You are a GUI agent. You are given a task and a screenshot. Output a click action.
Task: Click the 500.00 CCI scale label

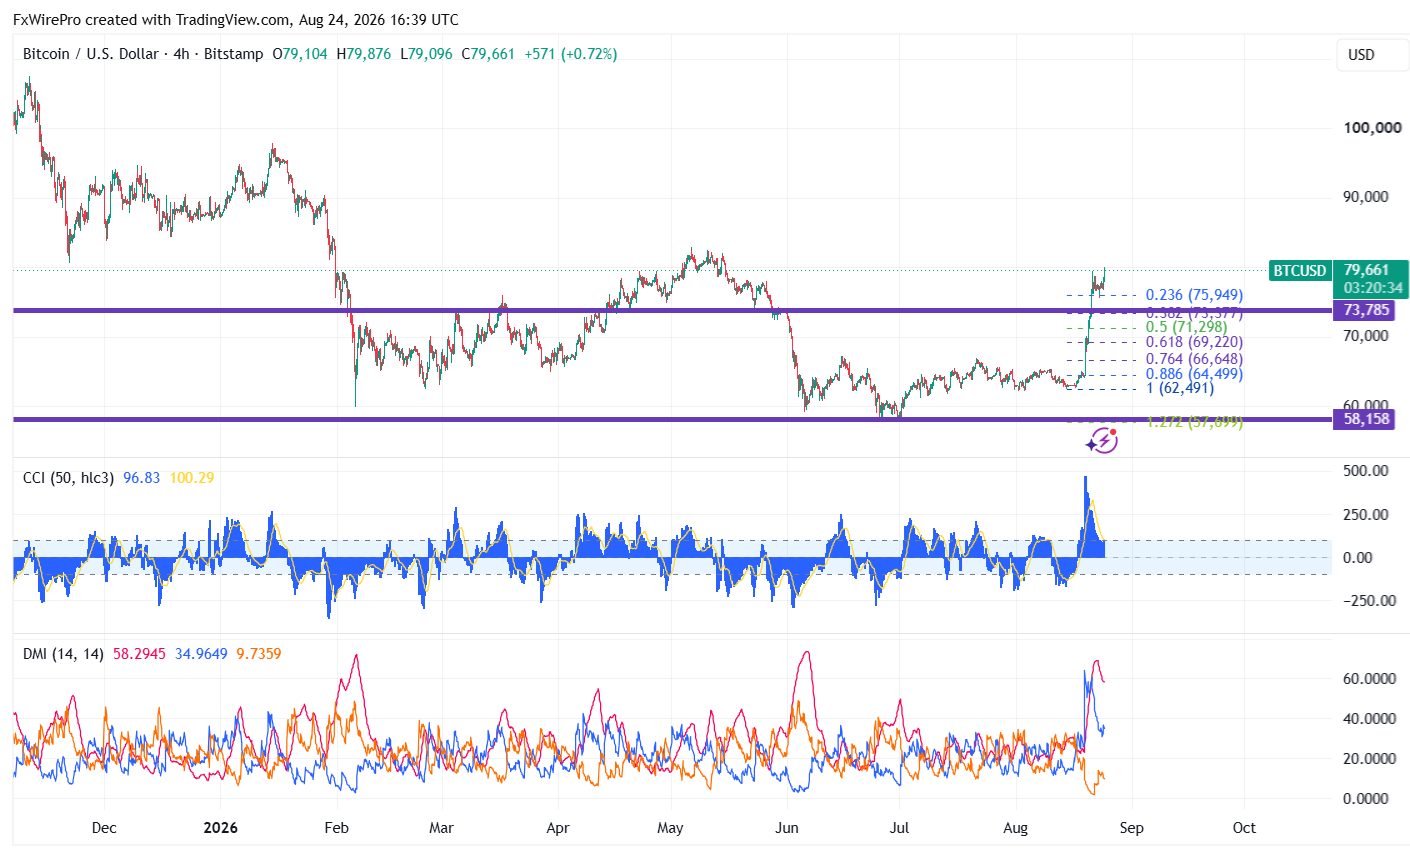tap(1366, 471)
